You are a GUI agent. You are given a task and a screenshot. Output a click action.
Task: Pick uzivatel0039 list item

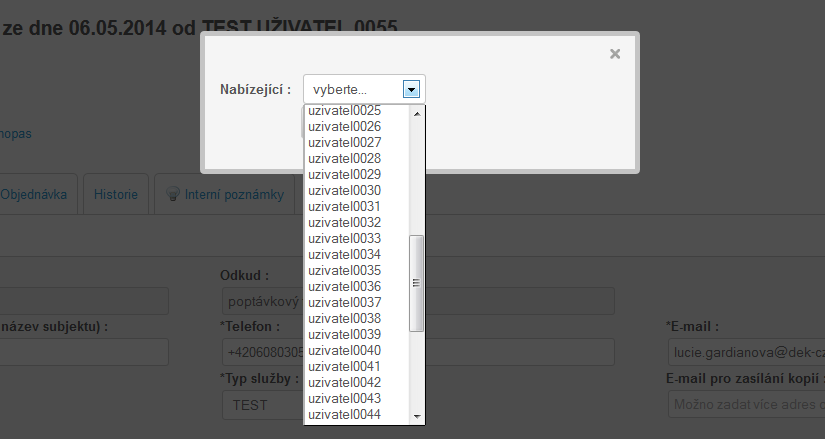(x=357, y=335)
